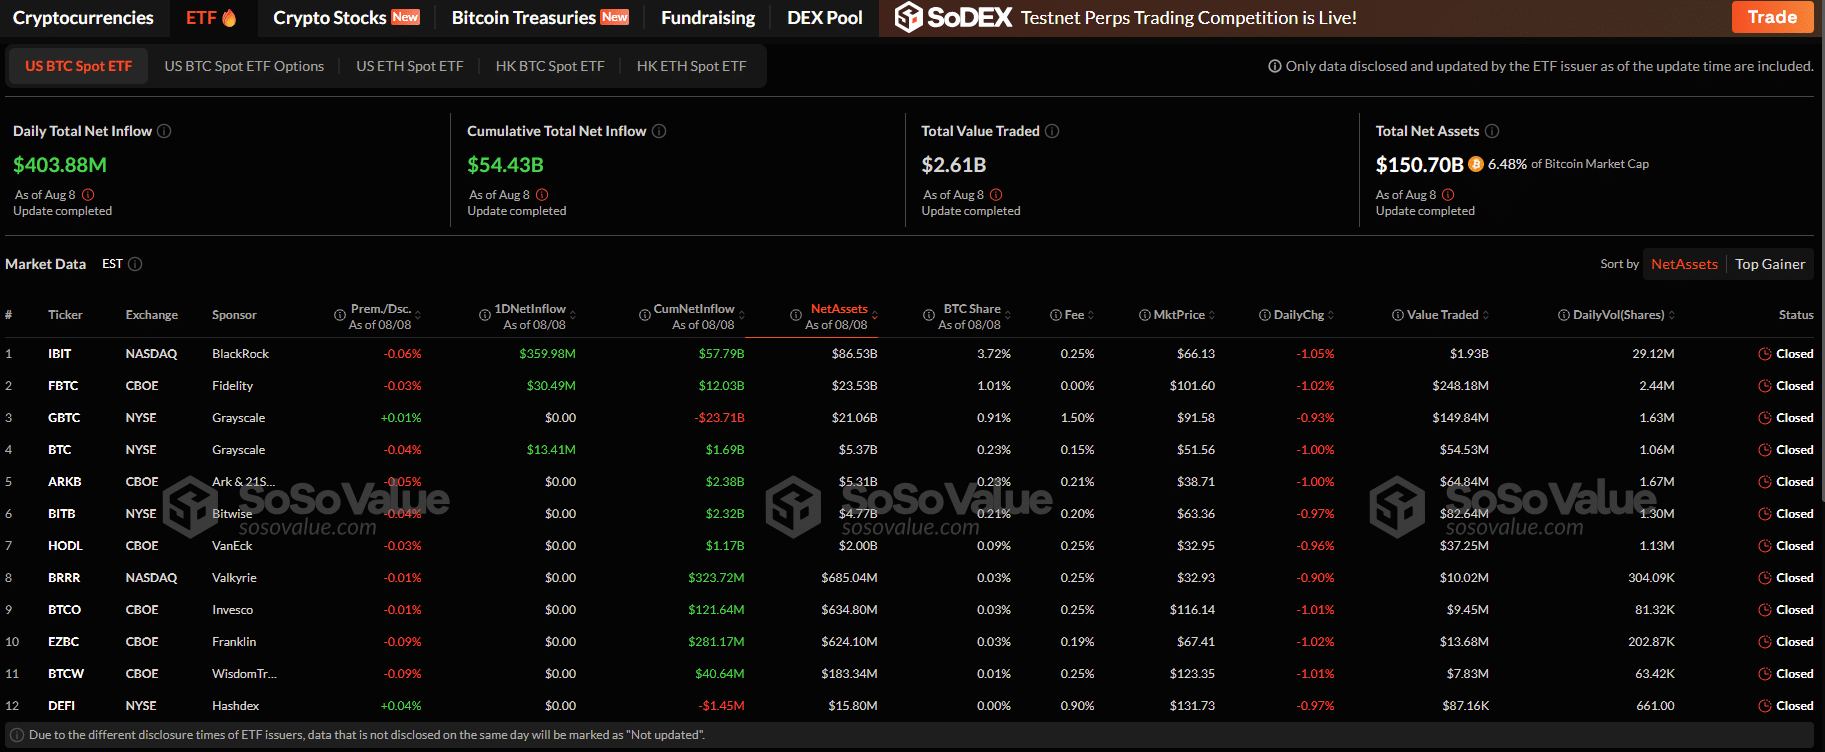Click the info icon before the DailyVol(Shares) column
The height and width of the screenshot is (752, 1825).
tap(1564, 315)
